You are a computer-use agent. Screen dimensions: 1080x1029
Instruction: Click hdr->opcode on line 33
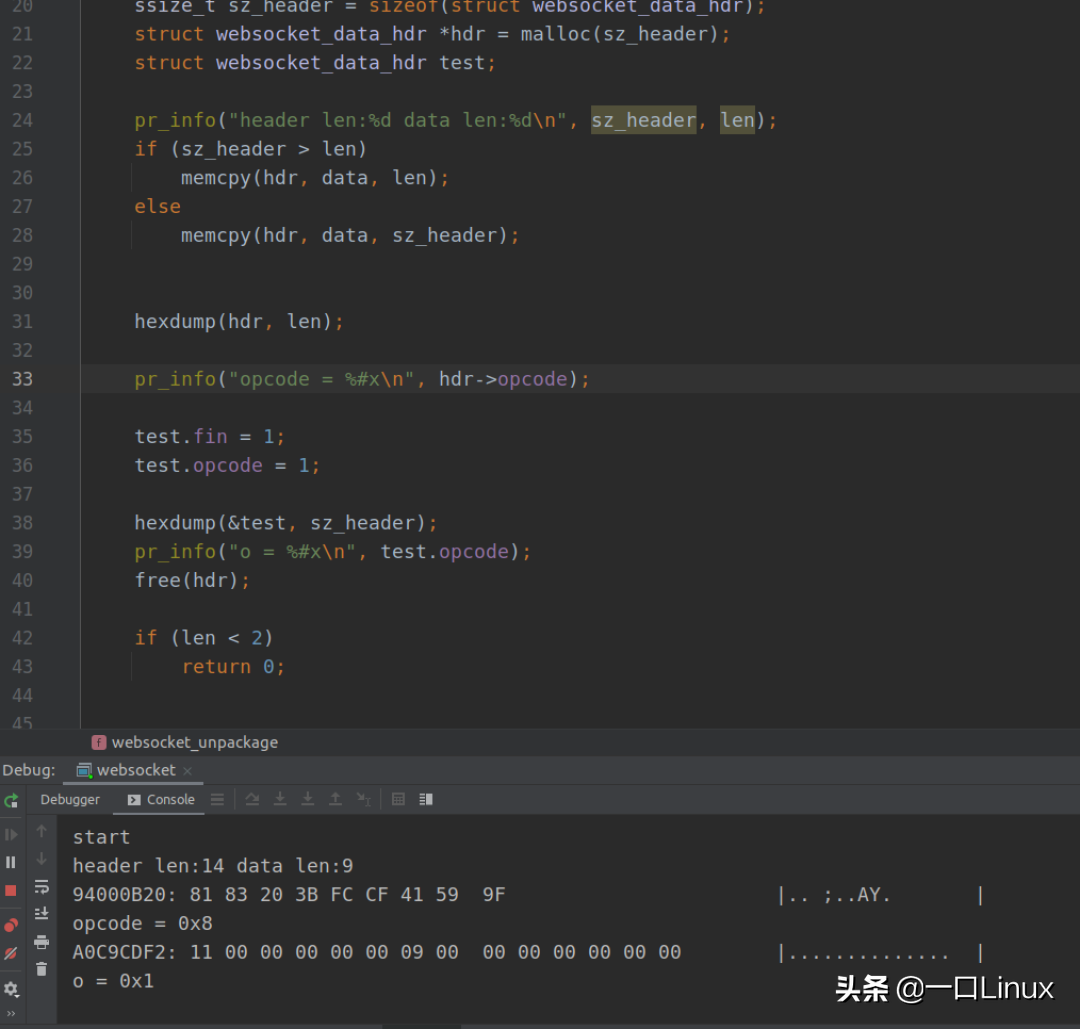(503, 380)
